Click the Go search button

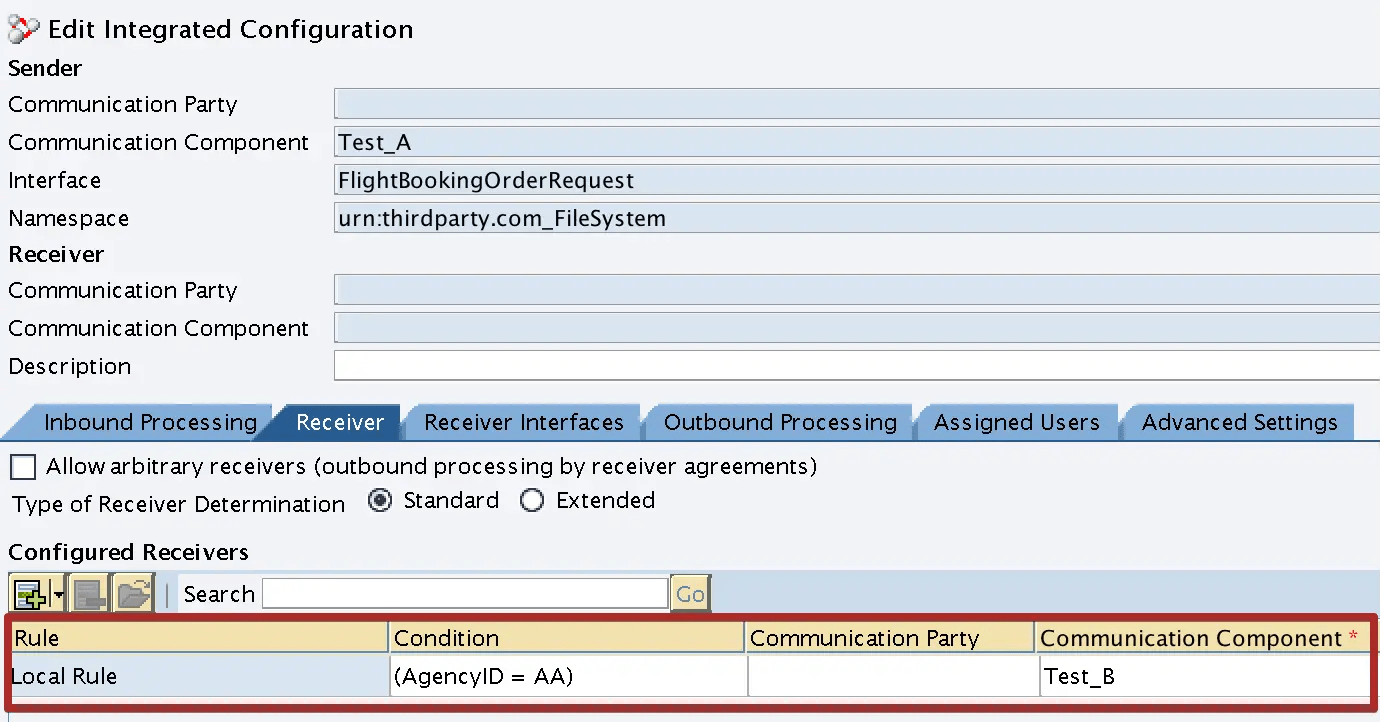(689, 592)
